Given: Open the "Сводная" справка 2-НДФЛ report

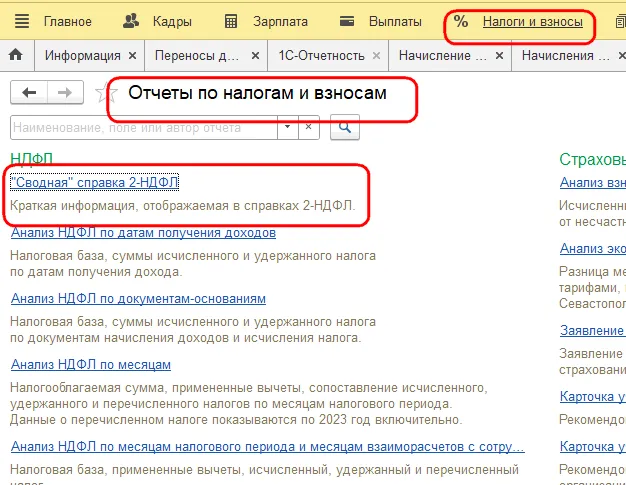Looking at the screenshot, I should 94,182.
